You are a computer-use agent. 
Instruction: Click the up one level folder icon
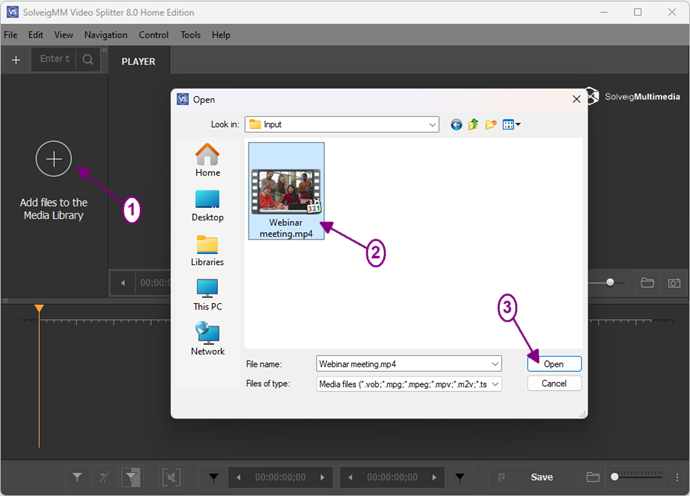coord(473,125)
